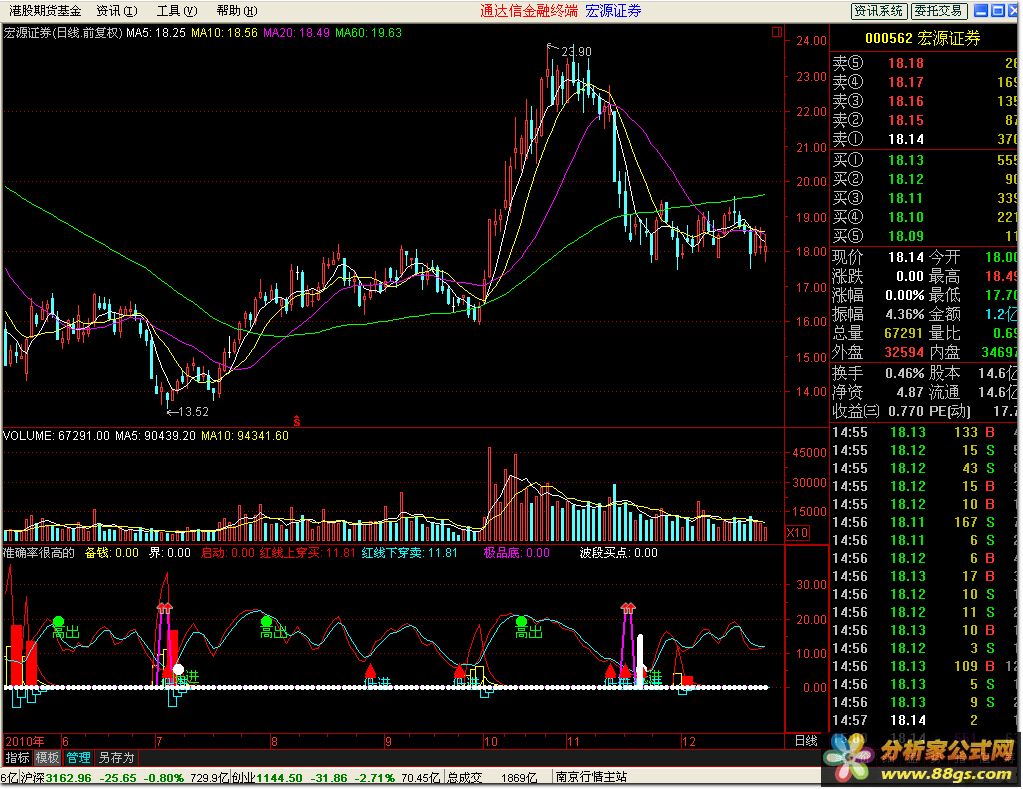Click the 委托交易 button

click(938, 11)
